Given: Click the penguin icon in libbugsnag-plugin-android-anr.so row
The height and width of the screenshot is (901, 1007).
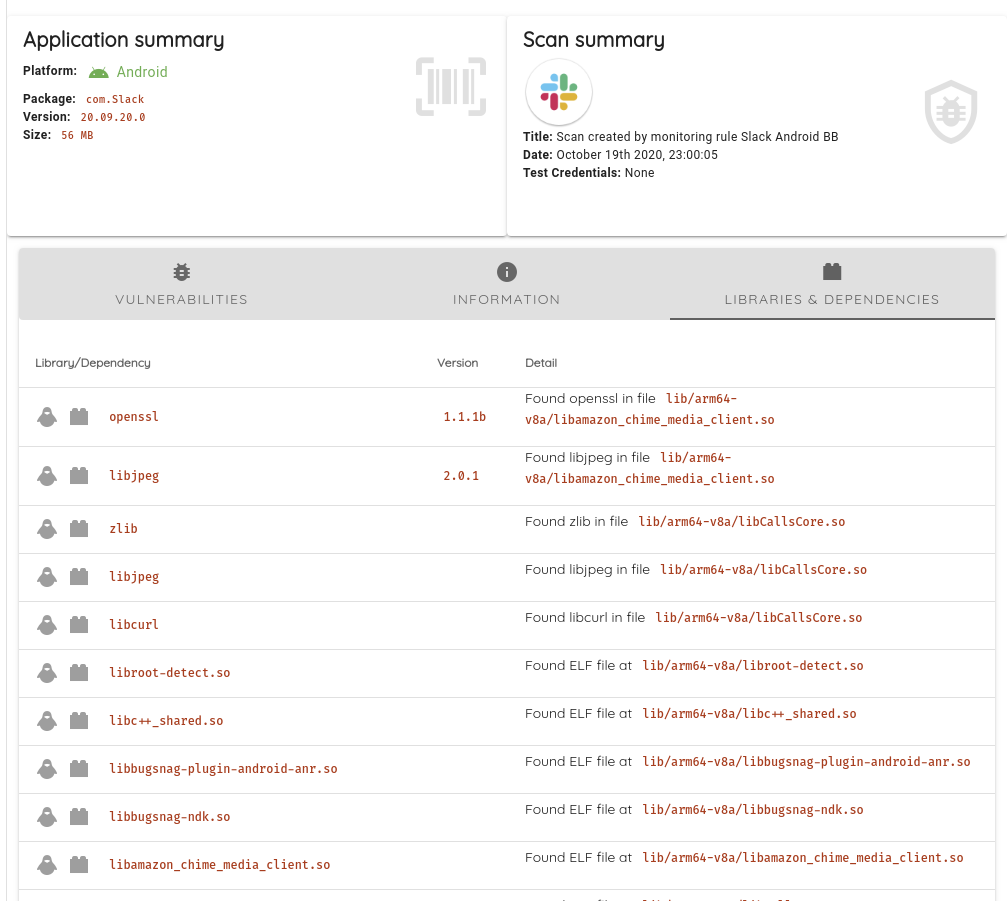Looking at the screenshot, I should click(x=47, y=769).
